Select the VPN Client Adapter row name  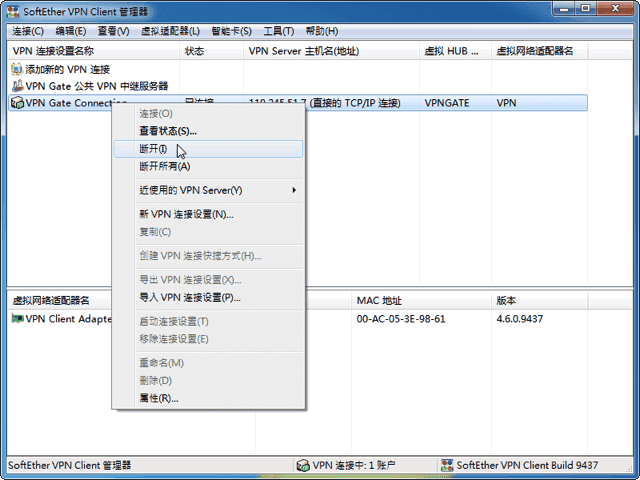coord(69,319)
